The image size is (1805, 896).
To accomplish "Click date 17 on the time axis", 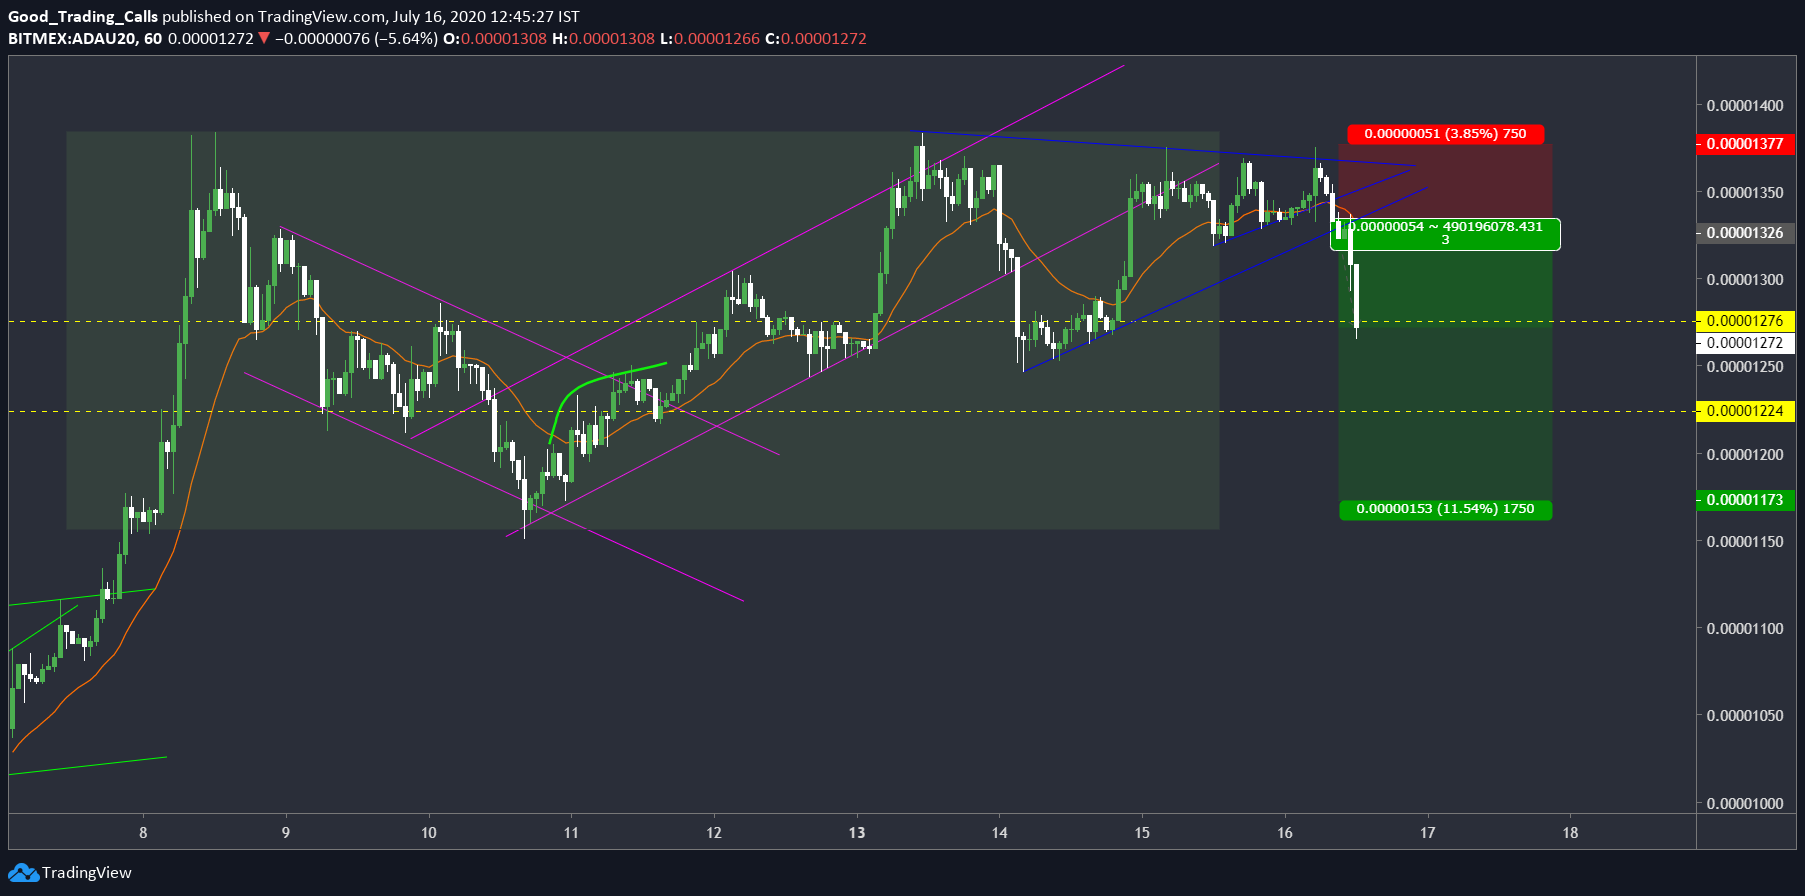I will (x=1428, y=833).
